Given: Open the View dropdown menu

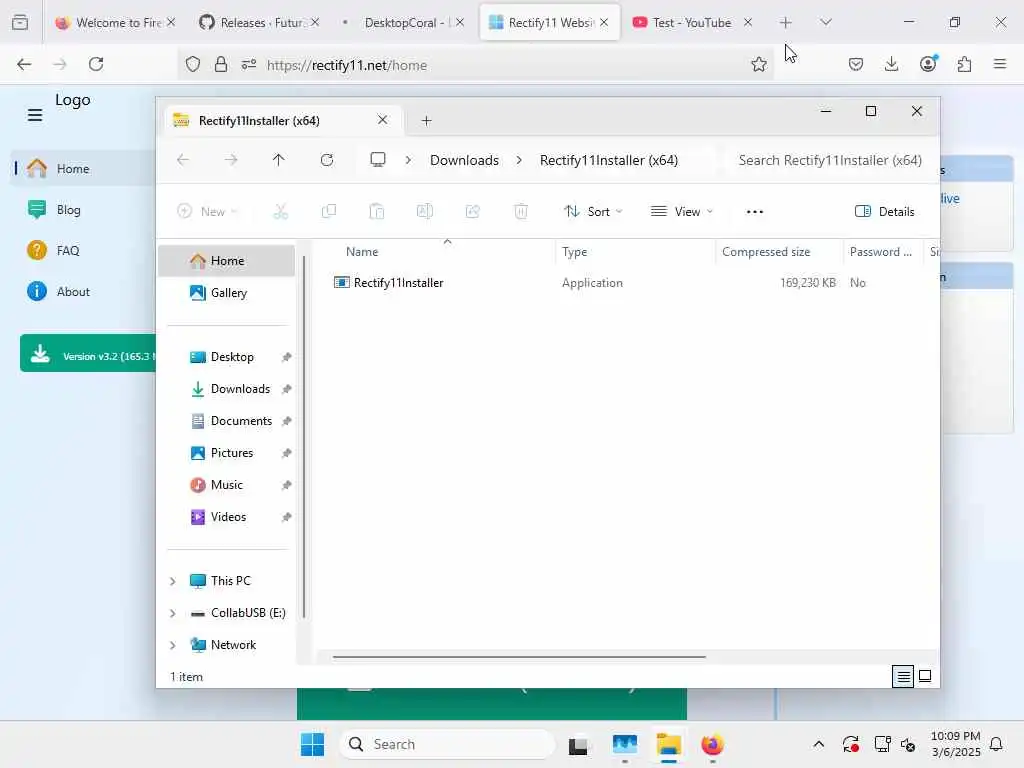Looking at the screenshot, I should 682,212.
